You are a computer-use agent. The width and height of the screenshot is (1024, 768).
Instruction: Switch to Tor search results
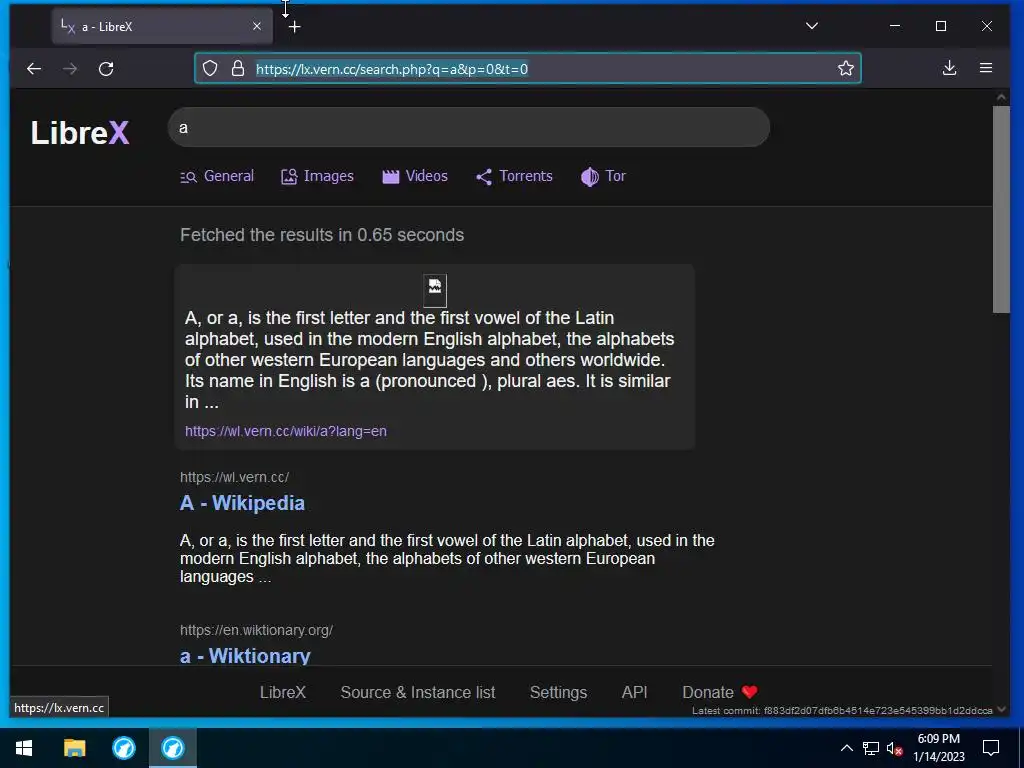(x=603, y=176)
